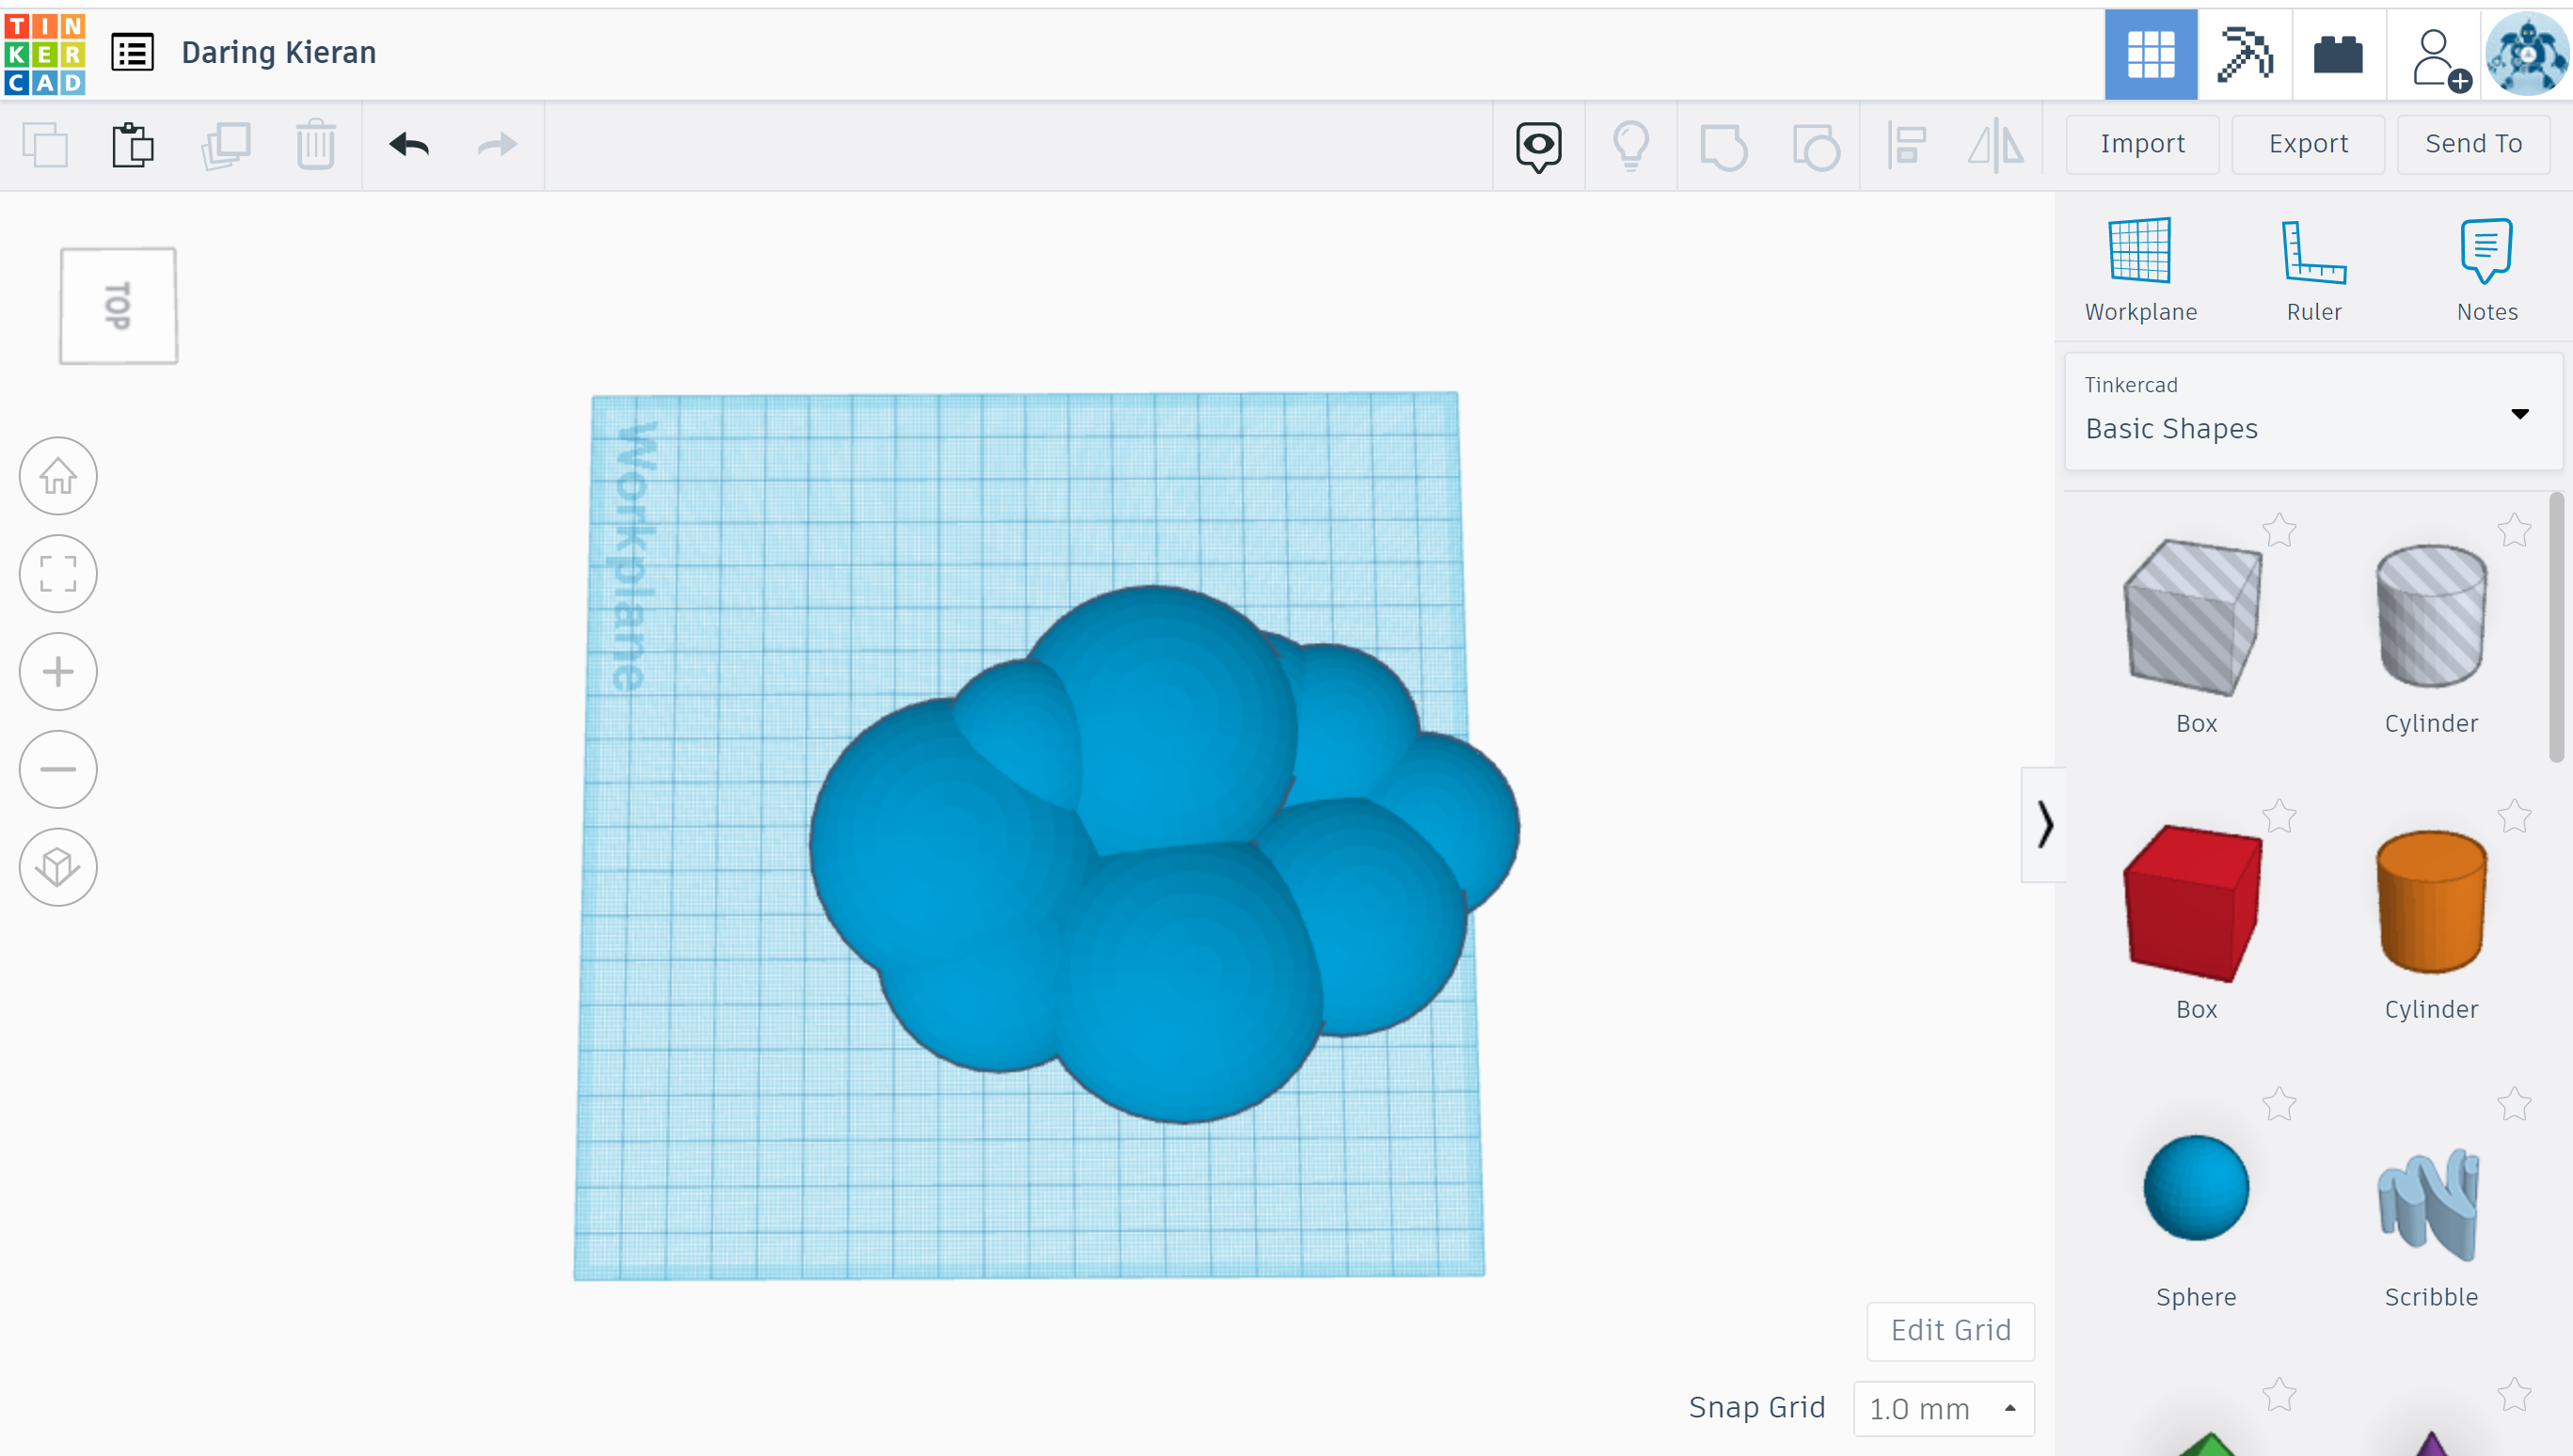Click the Edit Grid button
2573x1456 pixels.
click(x=1949, y=1330)
